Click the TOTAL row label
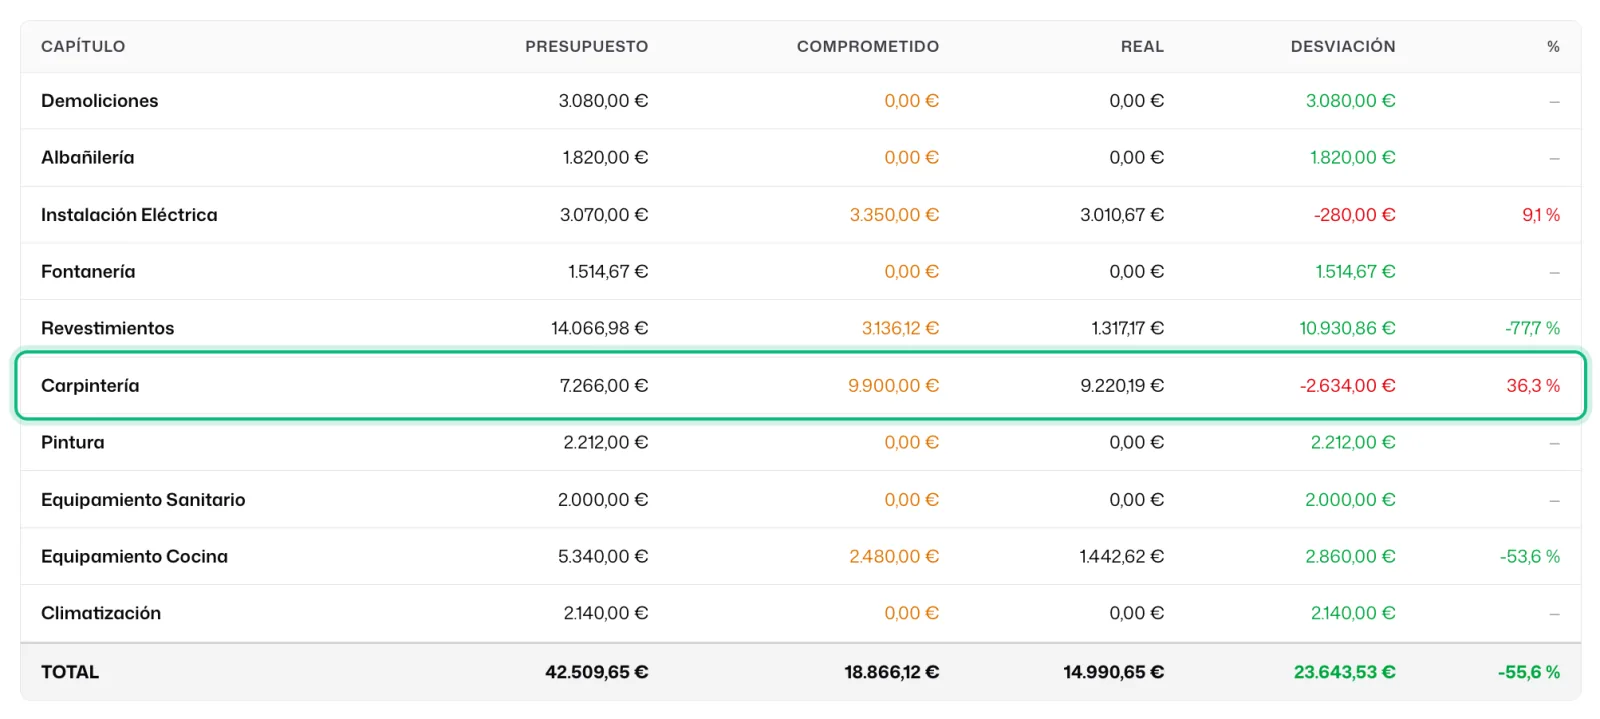The image size is (1600, 719). [70, 672]
